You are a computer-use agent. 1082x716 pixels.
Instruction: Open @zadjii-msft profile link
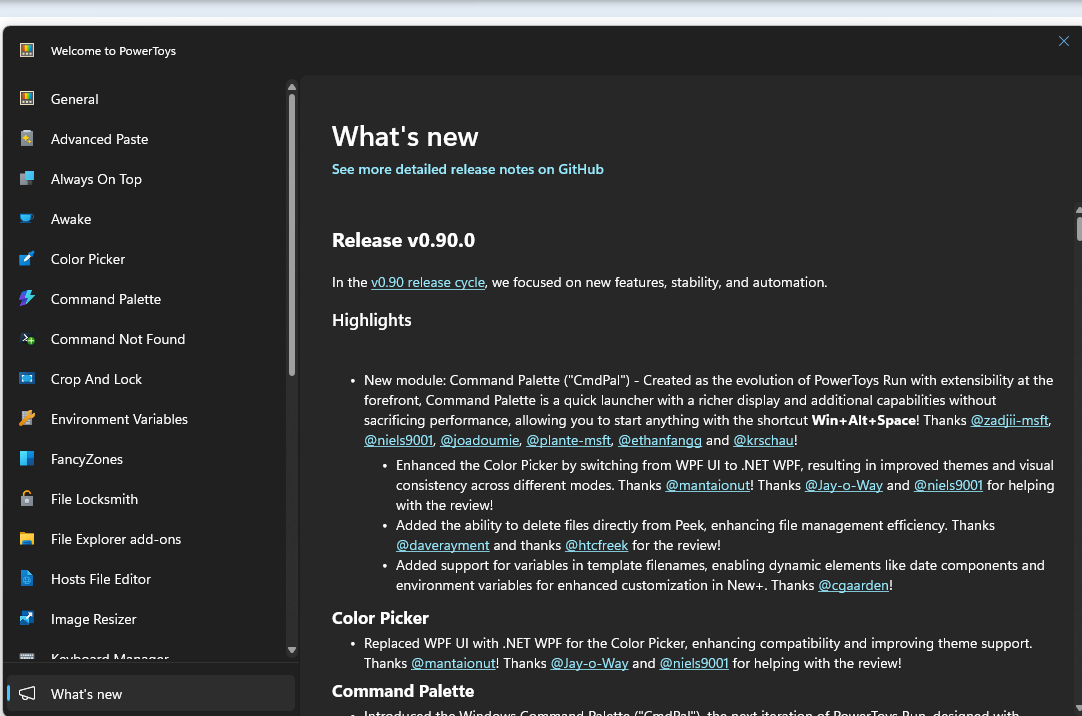click(1010, 420)
